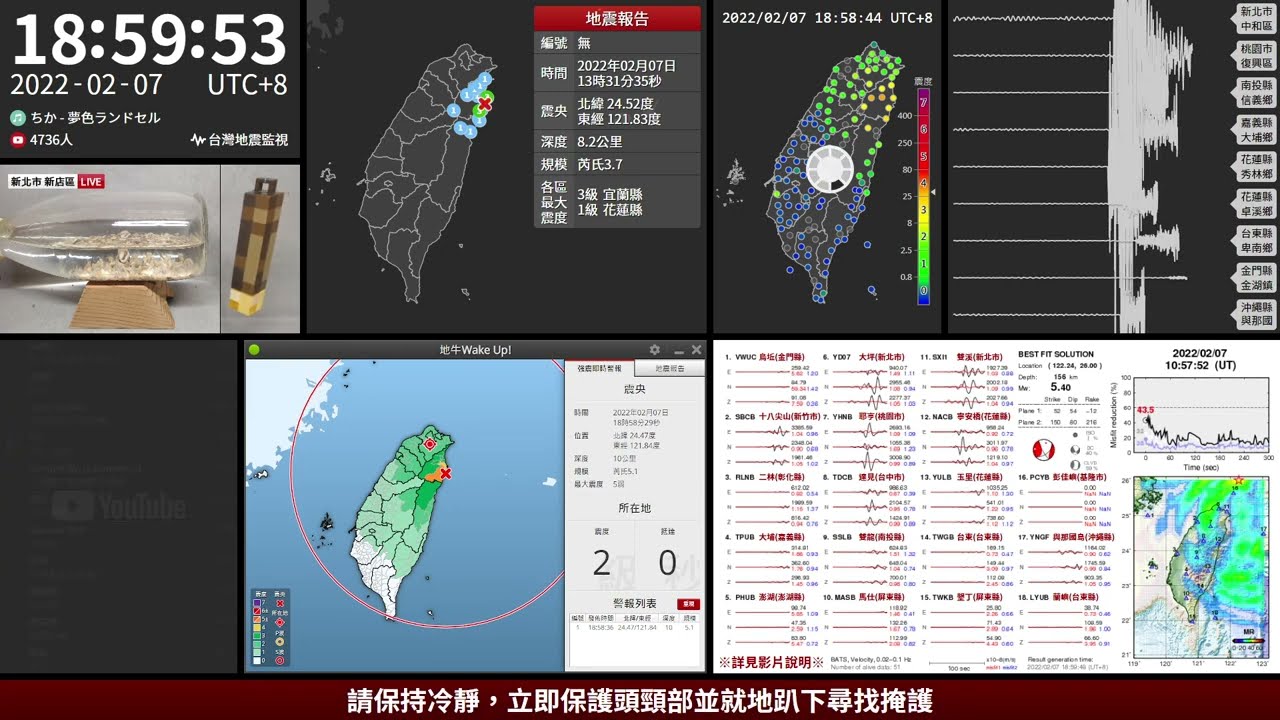Click the red LIVE badge
Viewport: 1280px width, 720px height.
(91, 182)
